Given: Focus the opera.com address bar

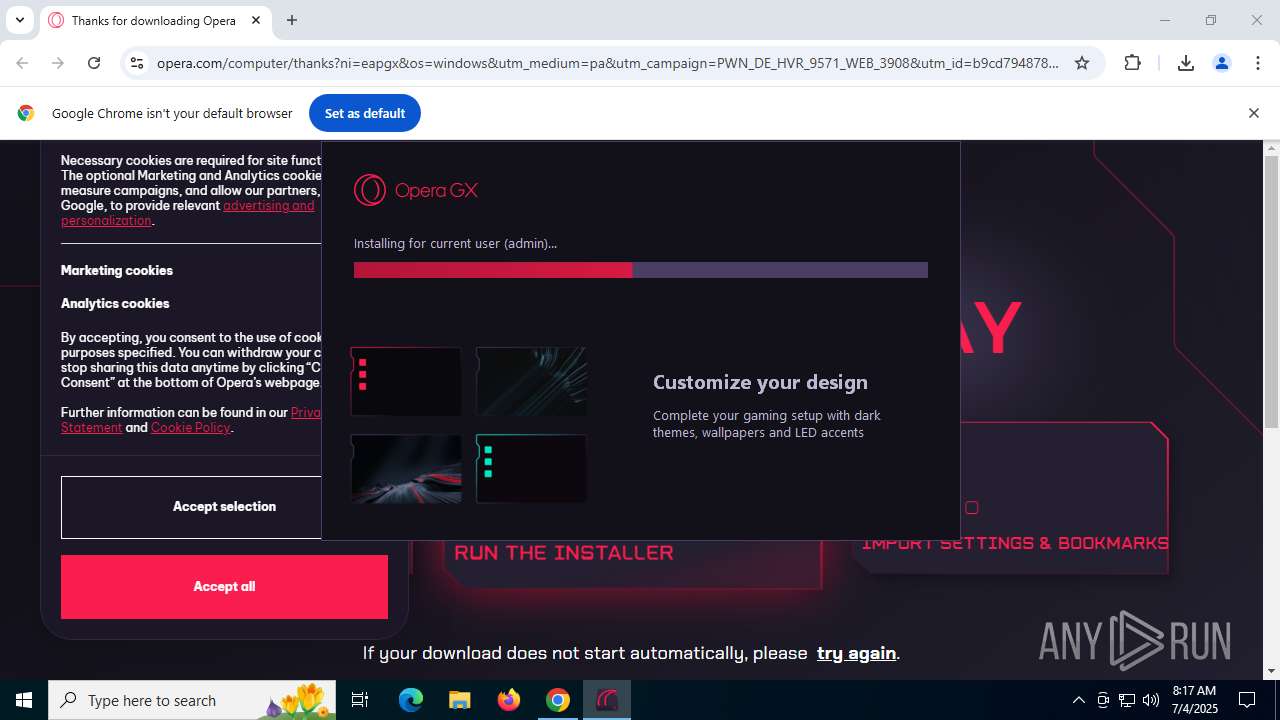Looking at the screenshot, I should [607, 63].
